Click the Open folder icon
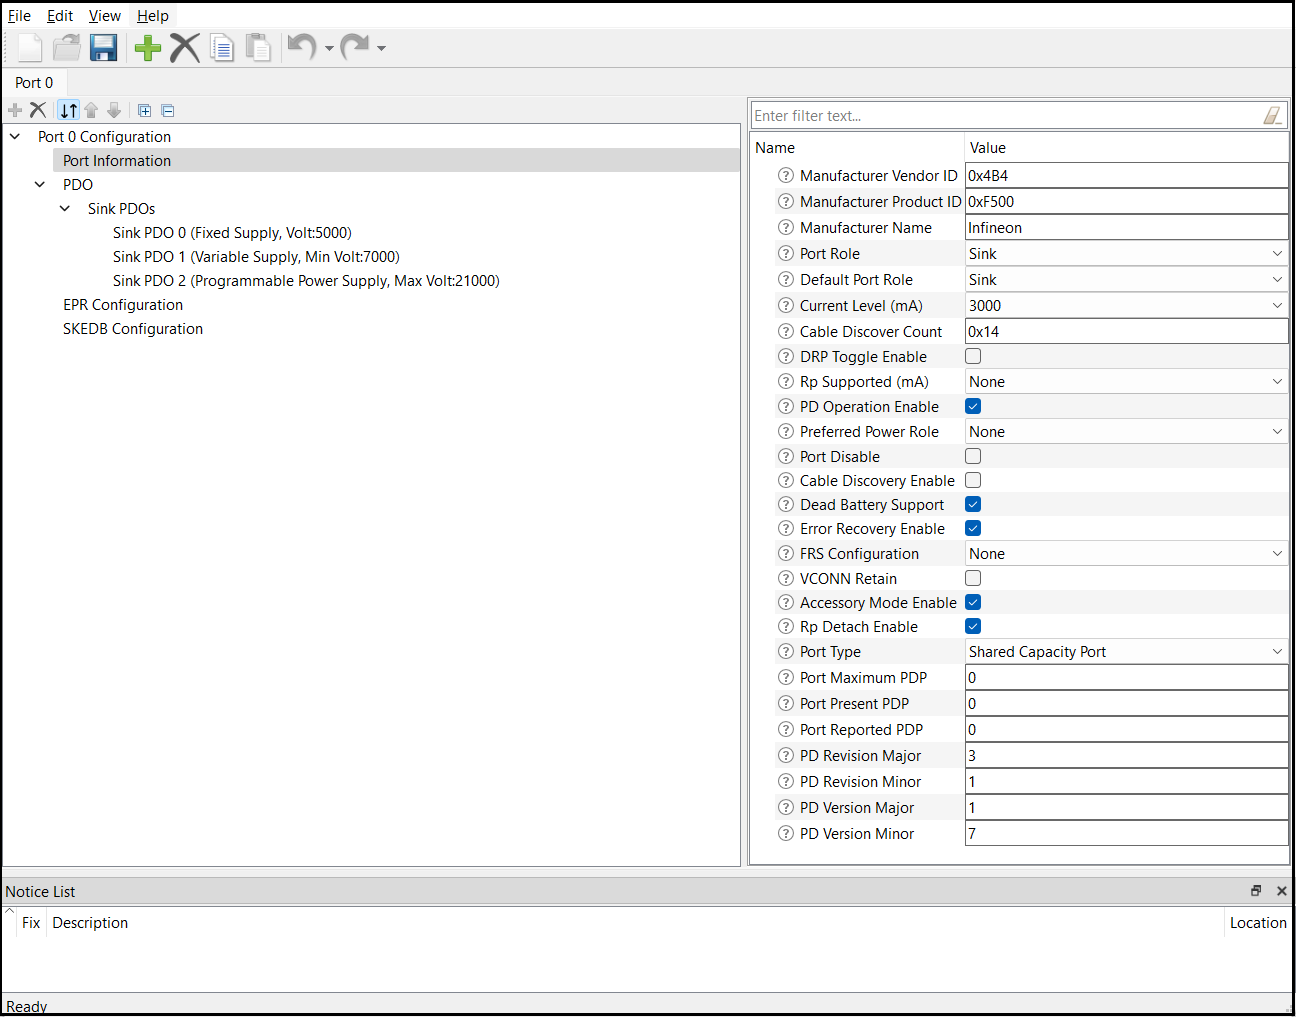 click(x=67, y=47)
